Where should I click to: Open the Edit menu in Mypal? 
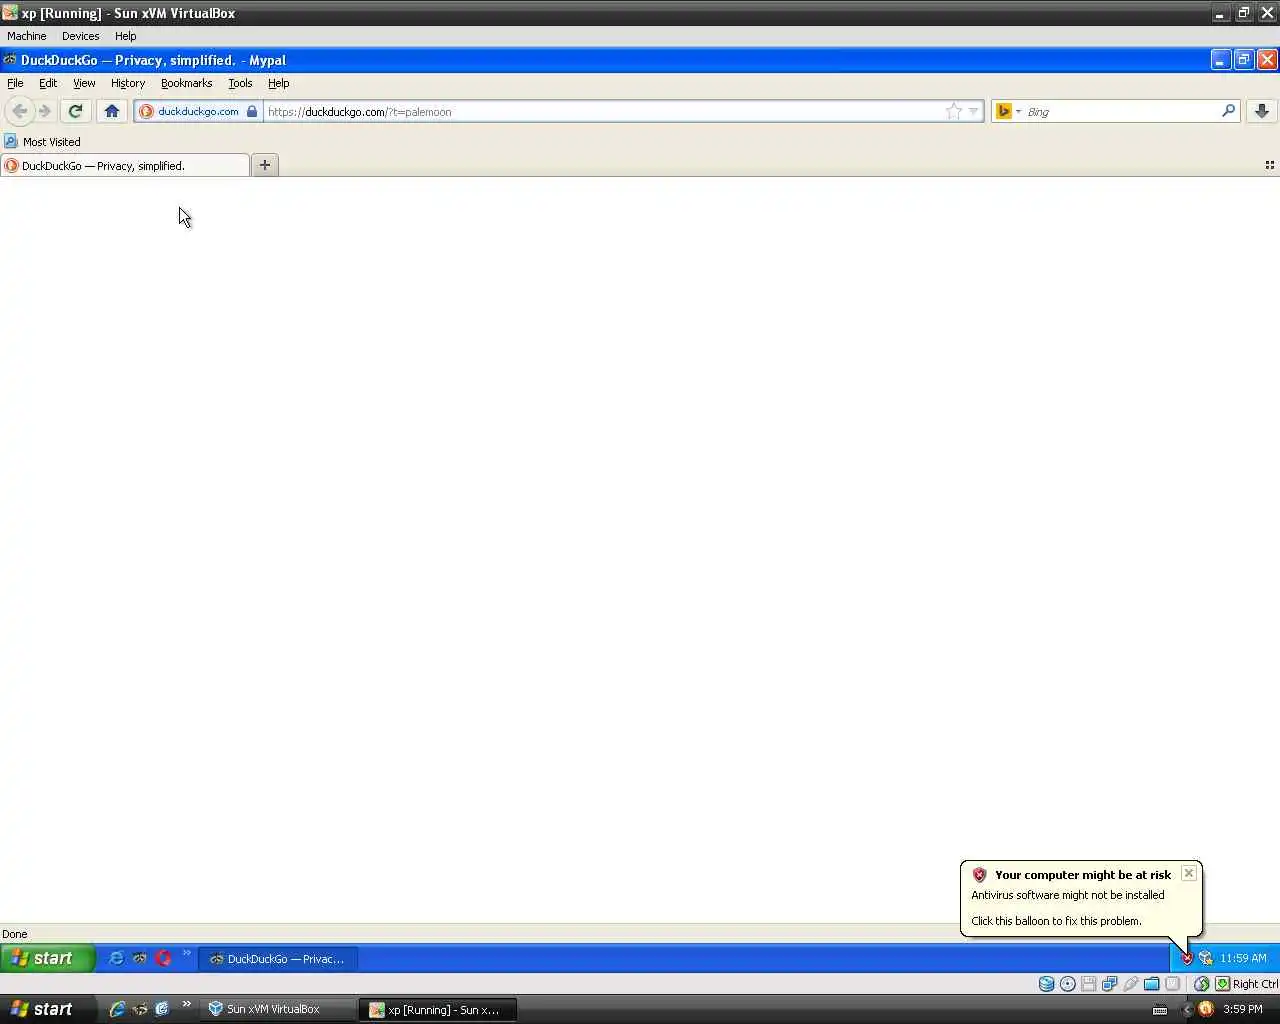click(x=48, y=83)
